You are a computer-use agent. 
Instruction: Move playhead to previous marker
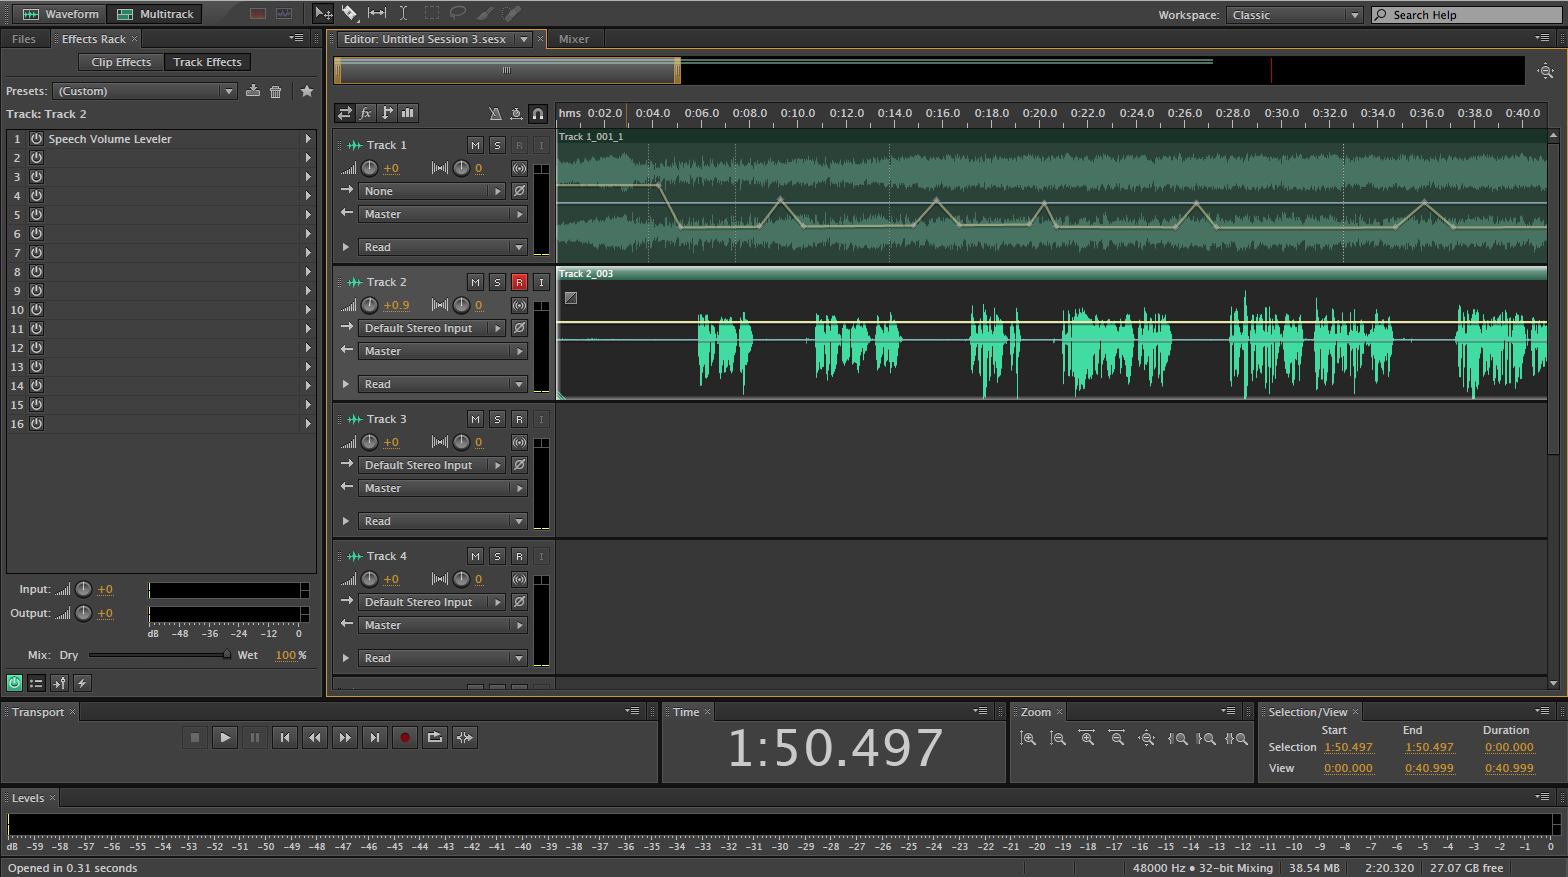point(285,738)
